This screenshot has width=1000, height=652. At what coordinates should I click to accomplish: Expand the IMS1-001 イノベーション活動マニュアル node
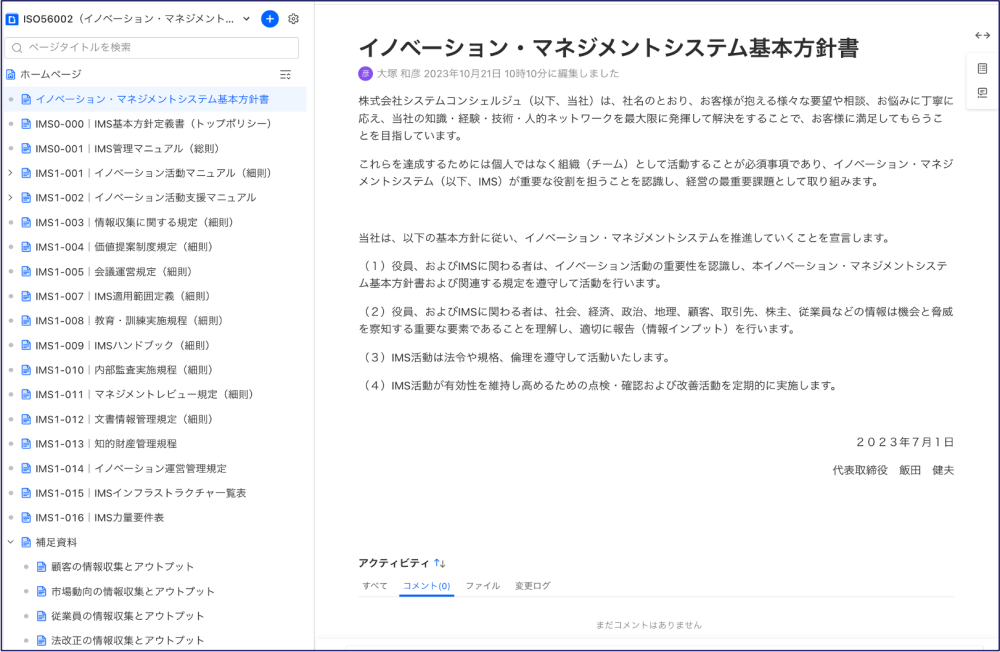[11, 173]
